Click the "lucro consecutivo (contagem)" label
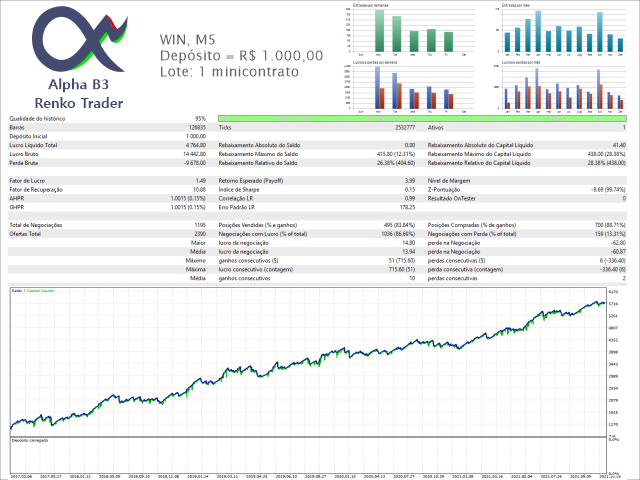This screenshot has width=640, height=480. click(256, 270)
